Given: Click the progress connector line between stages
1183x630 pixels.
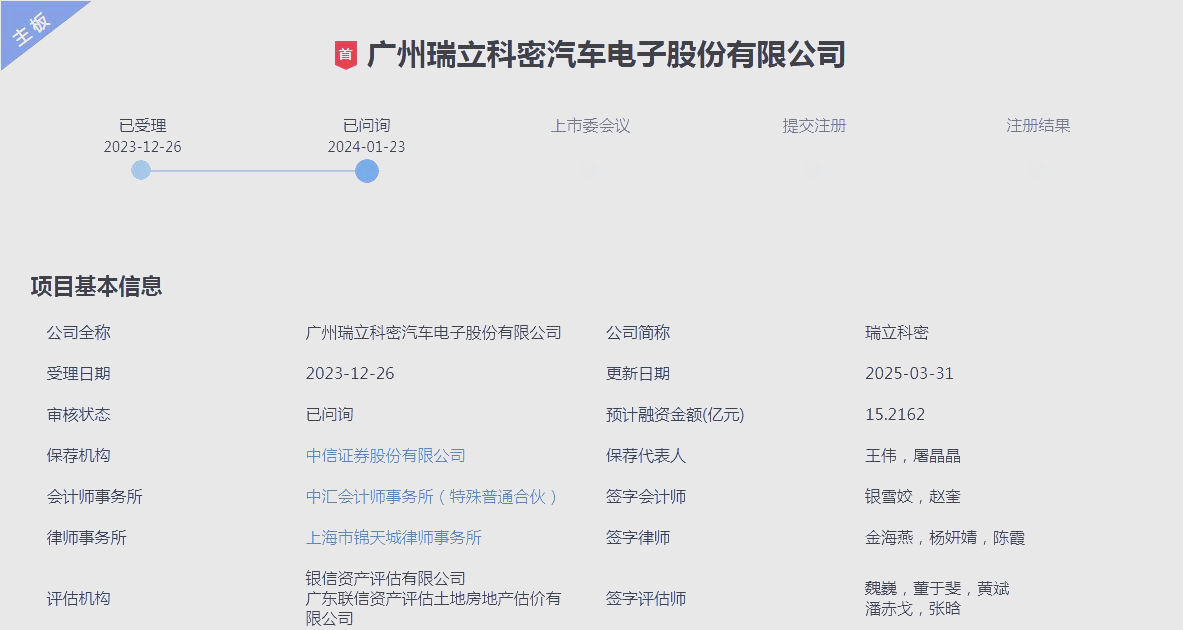Looking at the screenshot, I should [x=253, y=170].
